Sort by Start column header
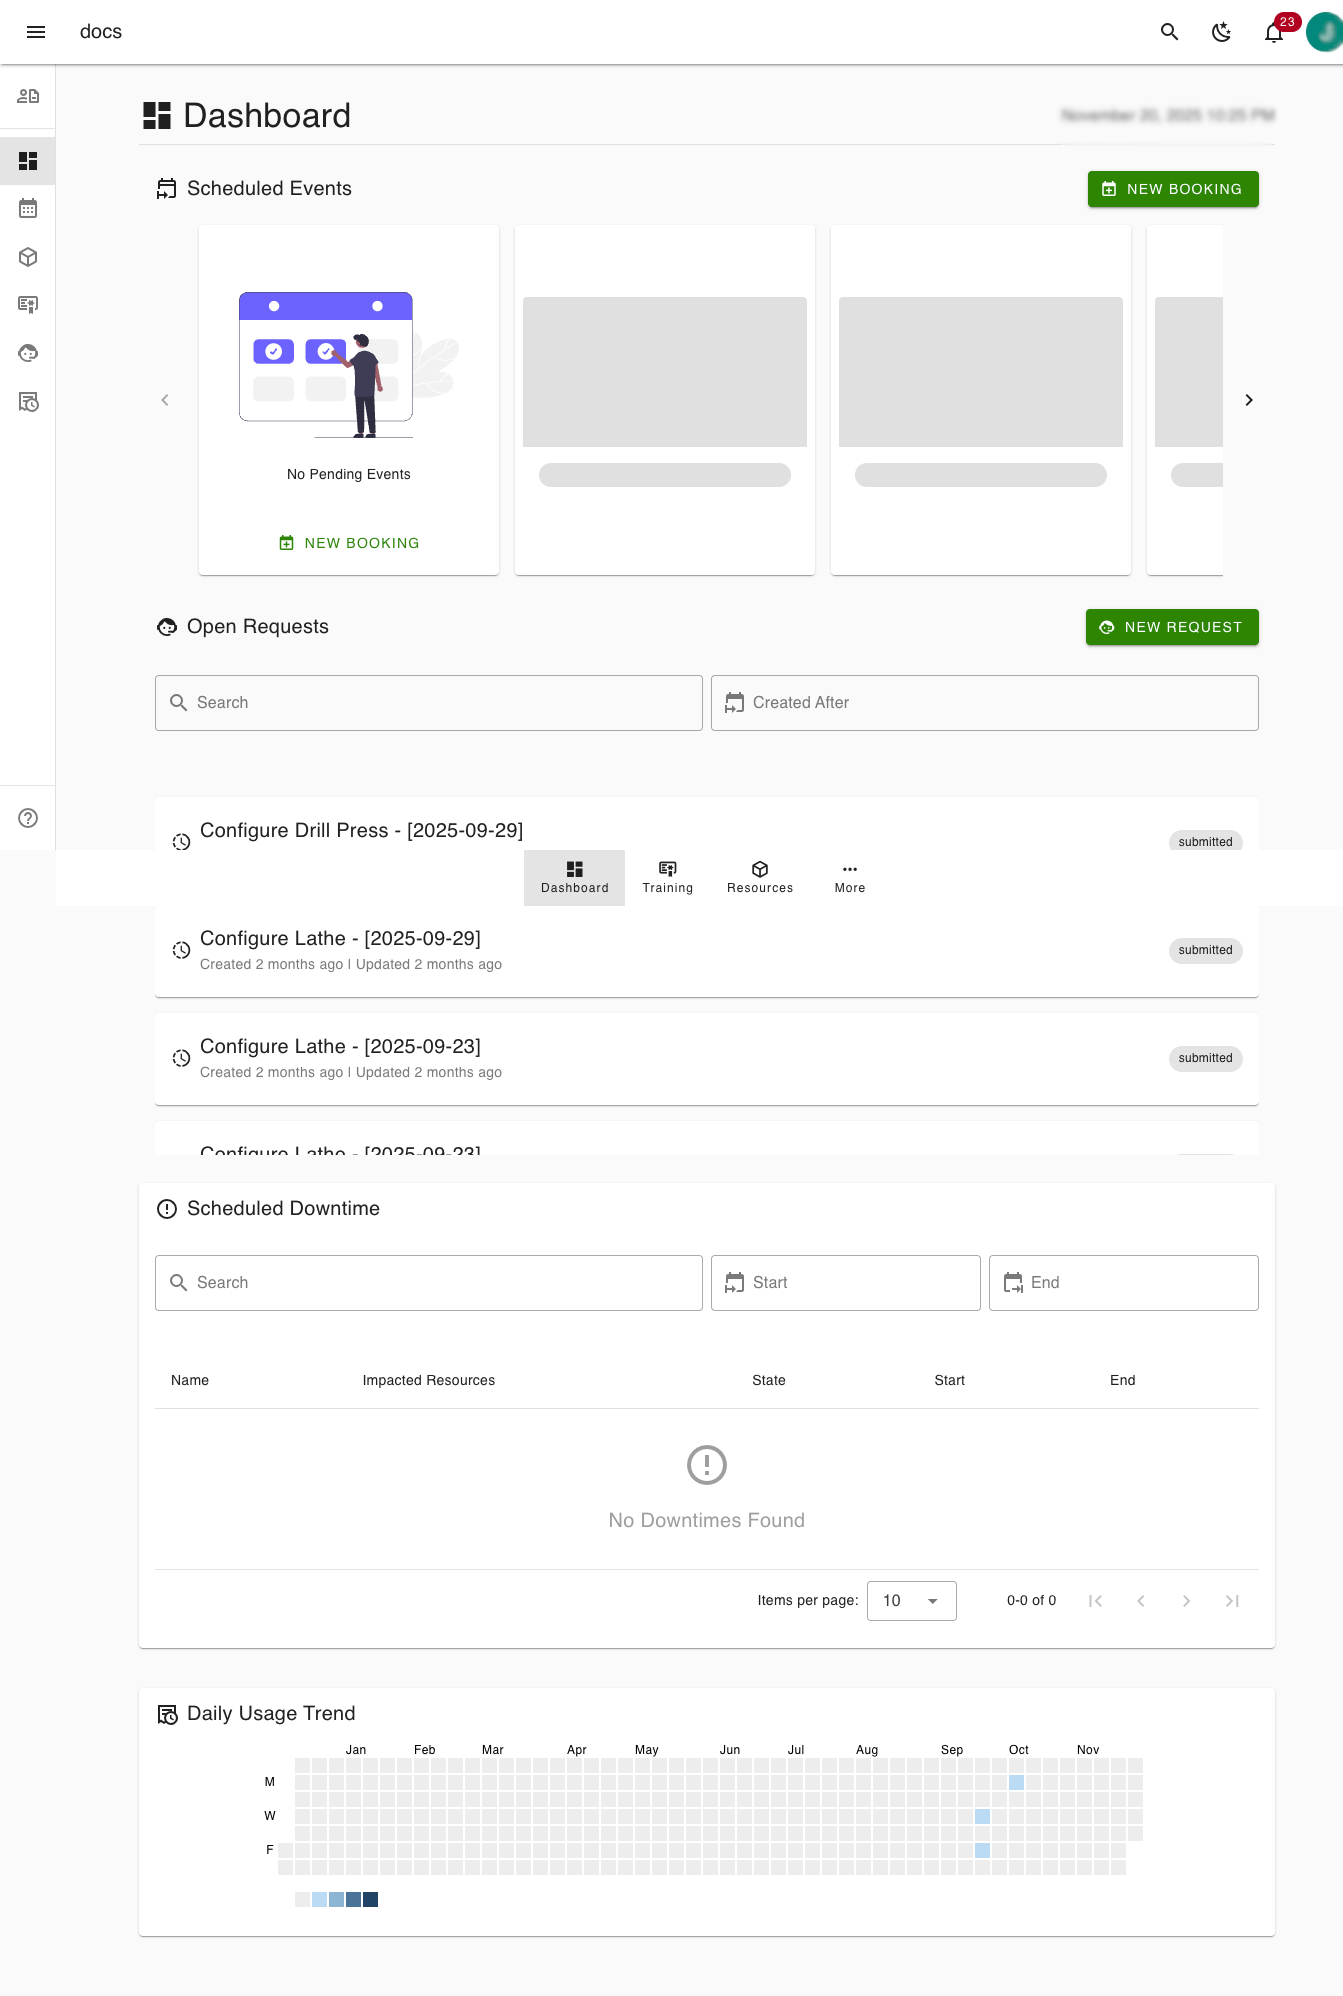 (x=950, y=1380)
